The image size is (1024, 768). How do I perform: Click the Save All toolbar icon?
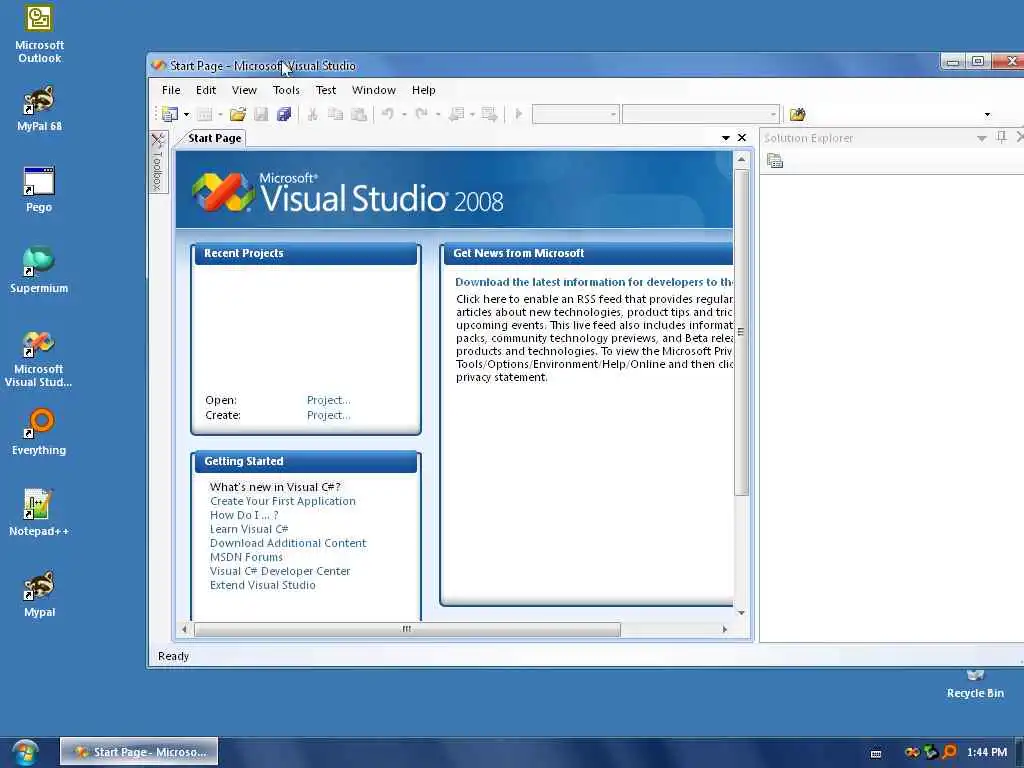click(283, 114)
